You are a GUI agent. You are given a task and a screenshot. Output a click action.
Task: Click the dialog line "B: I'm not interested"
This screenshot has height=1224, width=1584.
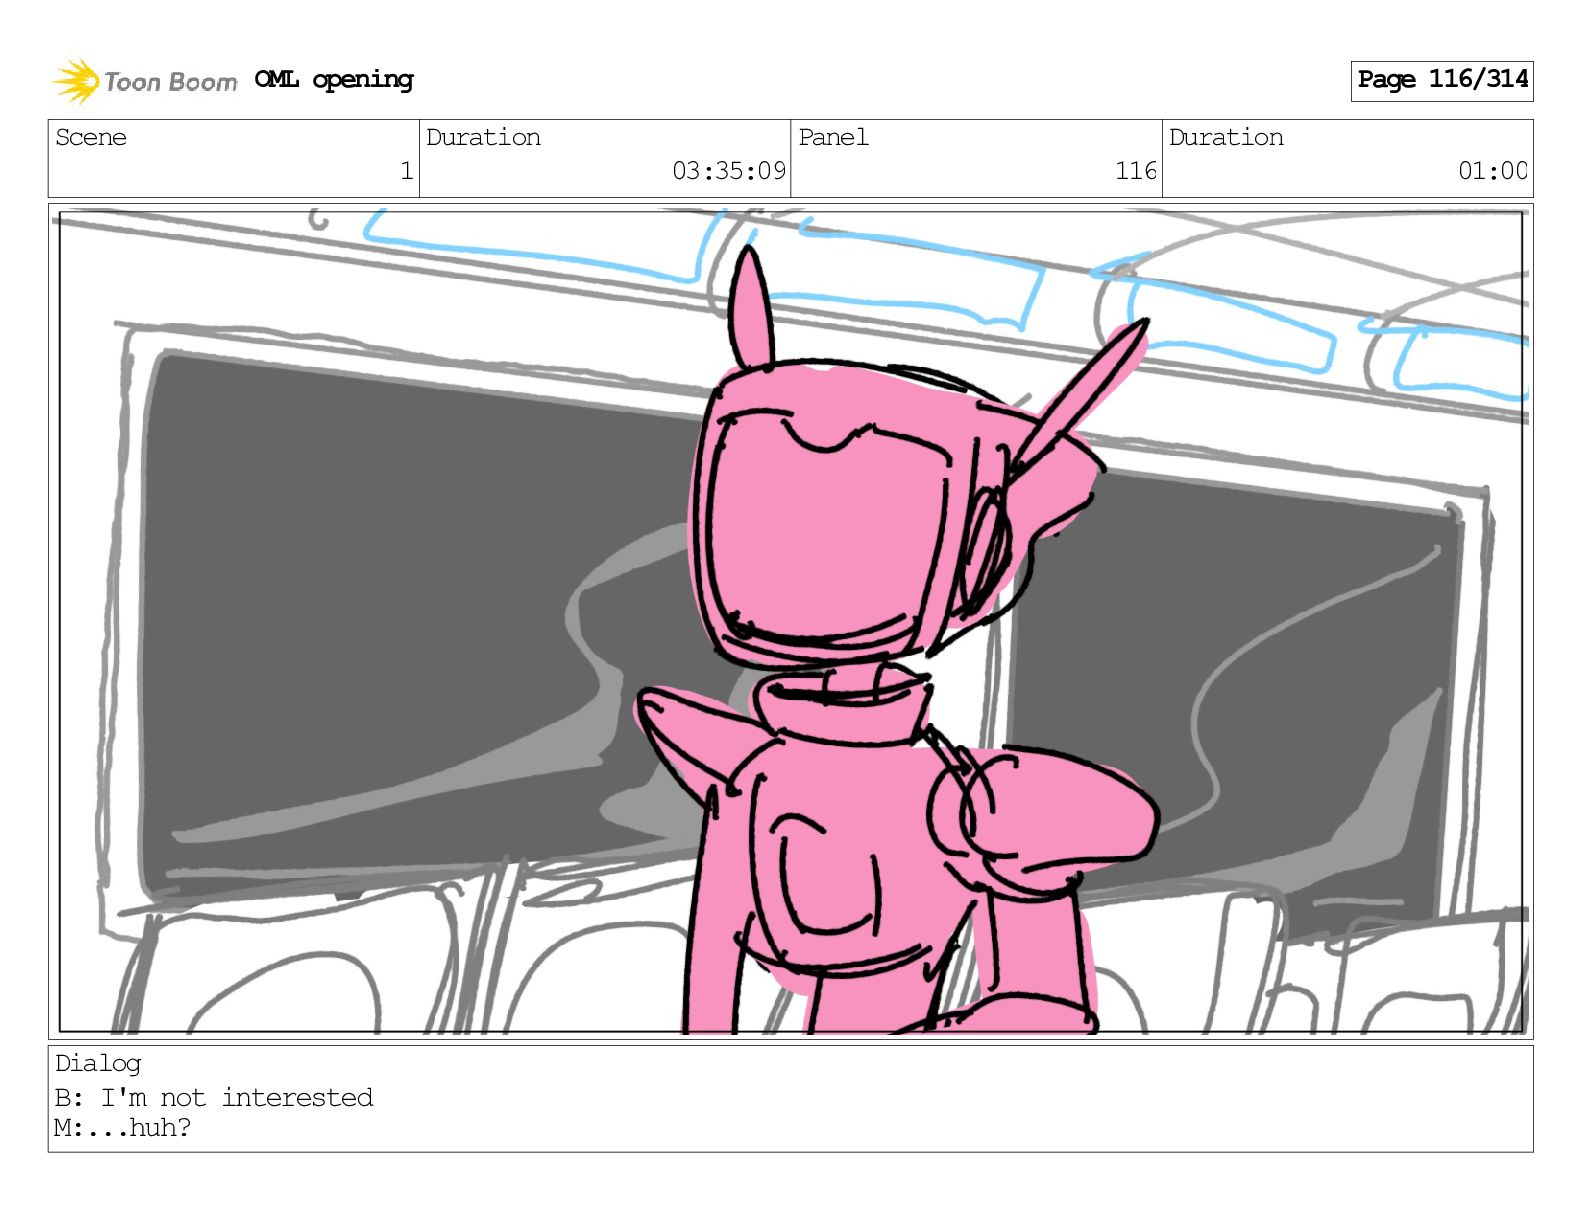click(214, 1098)
